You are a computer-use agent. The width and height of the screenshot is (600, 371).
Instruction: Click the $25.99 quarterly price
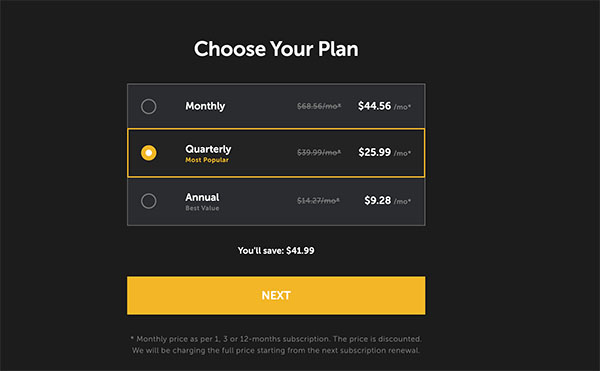coord(375,152)
